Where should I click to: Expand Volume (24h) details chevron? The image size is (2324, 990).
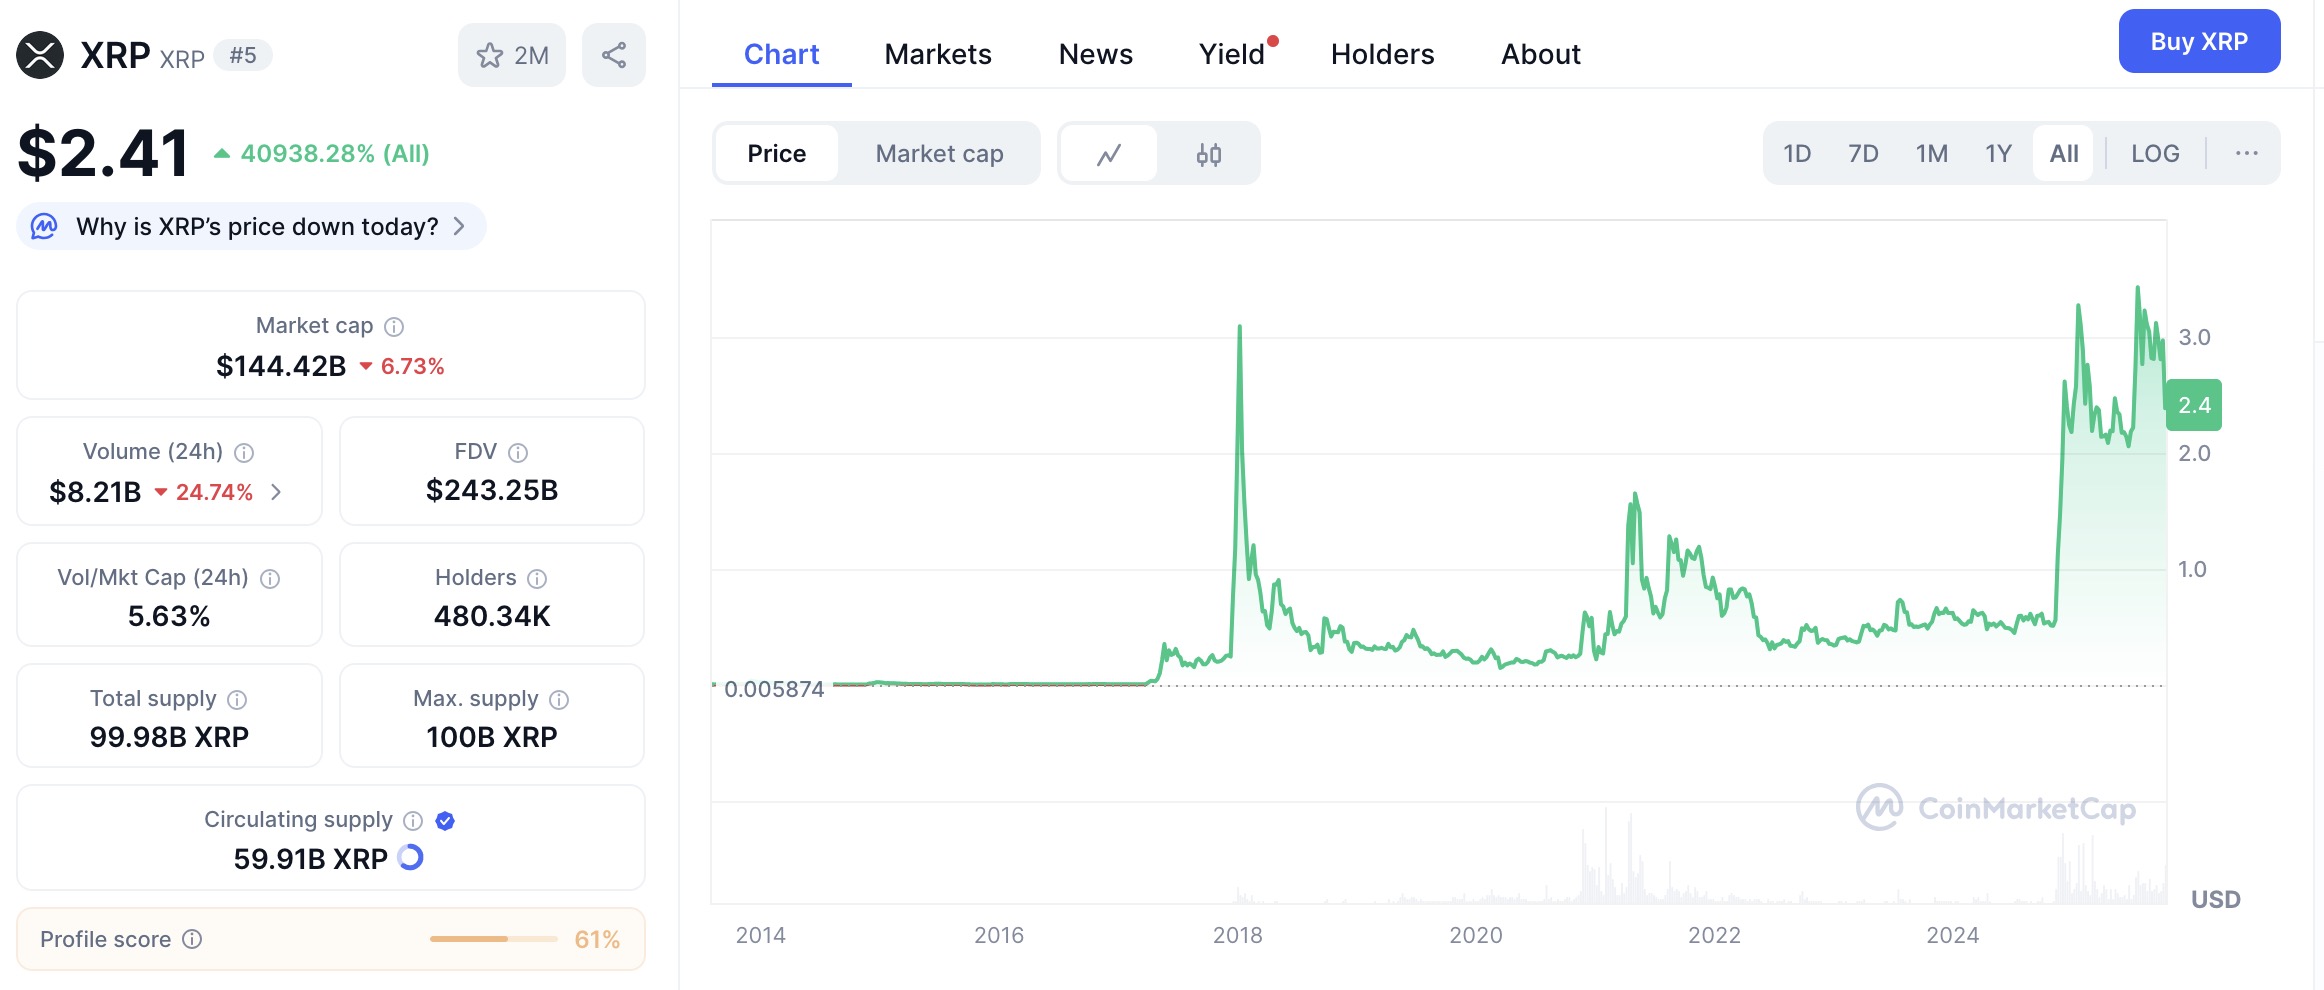(x=277, y=492)
